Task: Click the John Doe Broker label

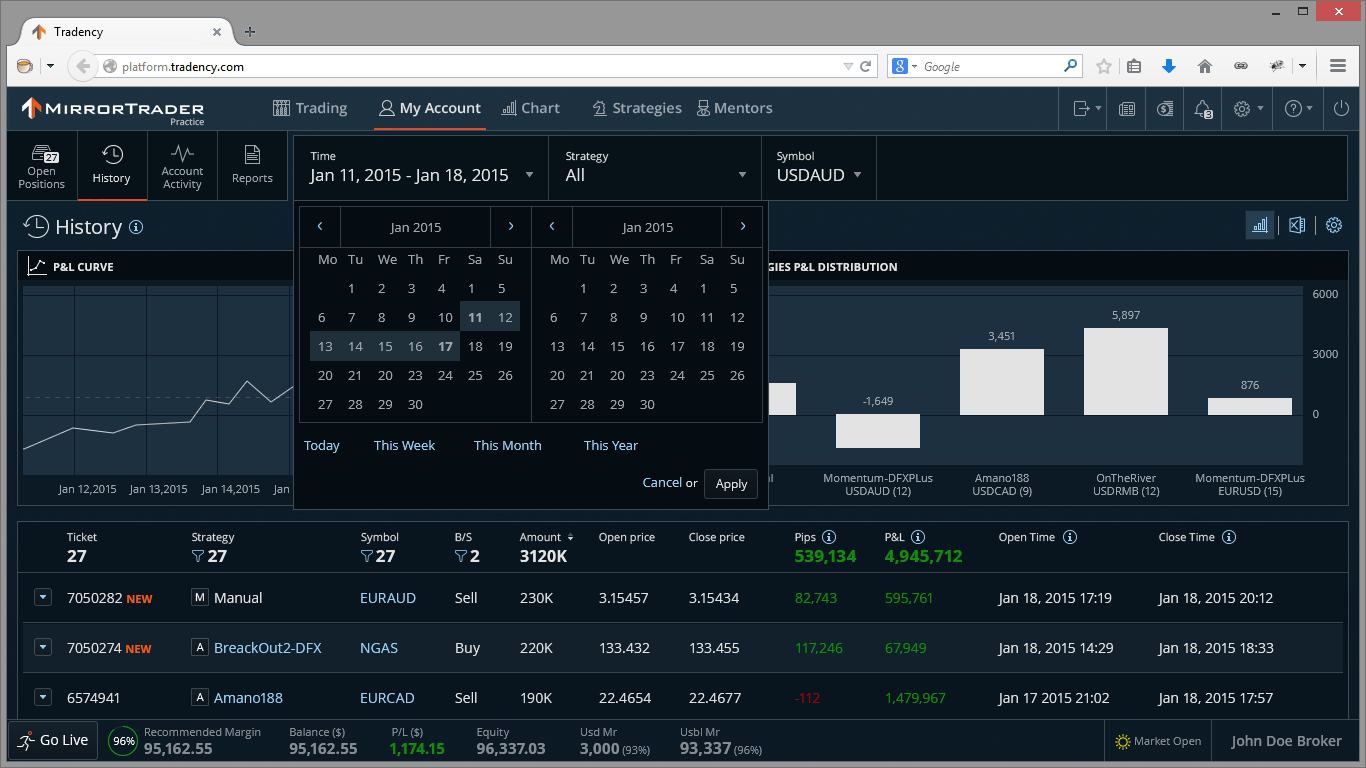Action: coord(1286,741)
